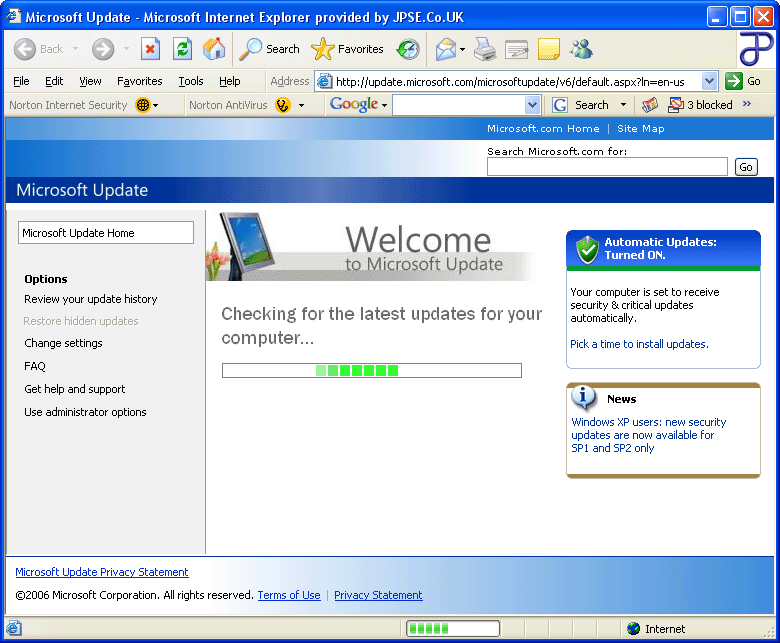The width and height of the screenshot is (780, 643).
Task: Expand the address bar URL dropdown
Action: pyautogui.click(x=709, y=81)
